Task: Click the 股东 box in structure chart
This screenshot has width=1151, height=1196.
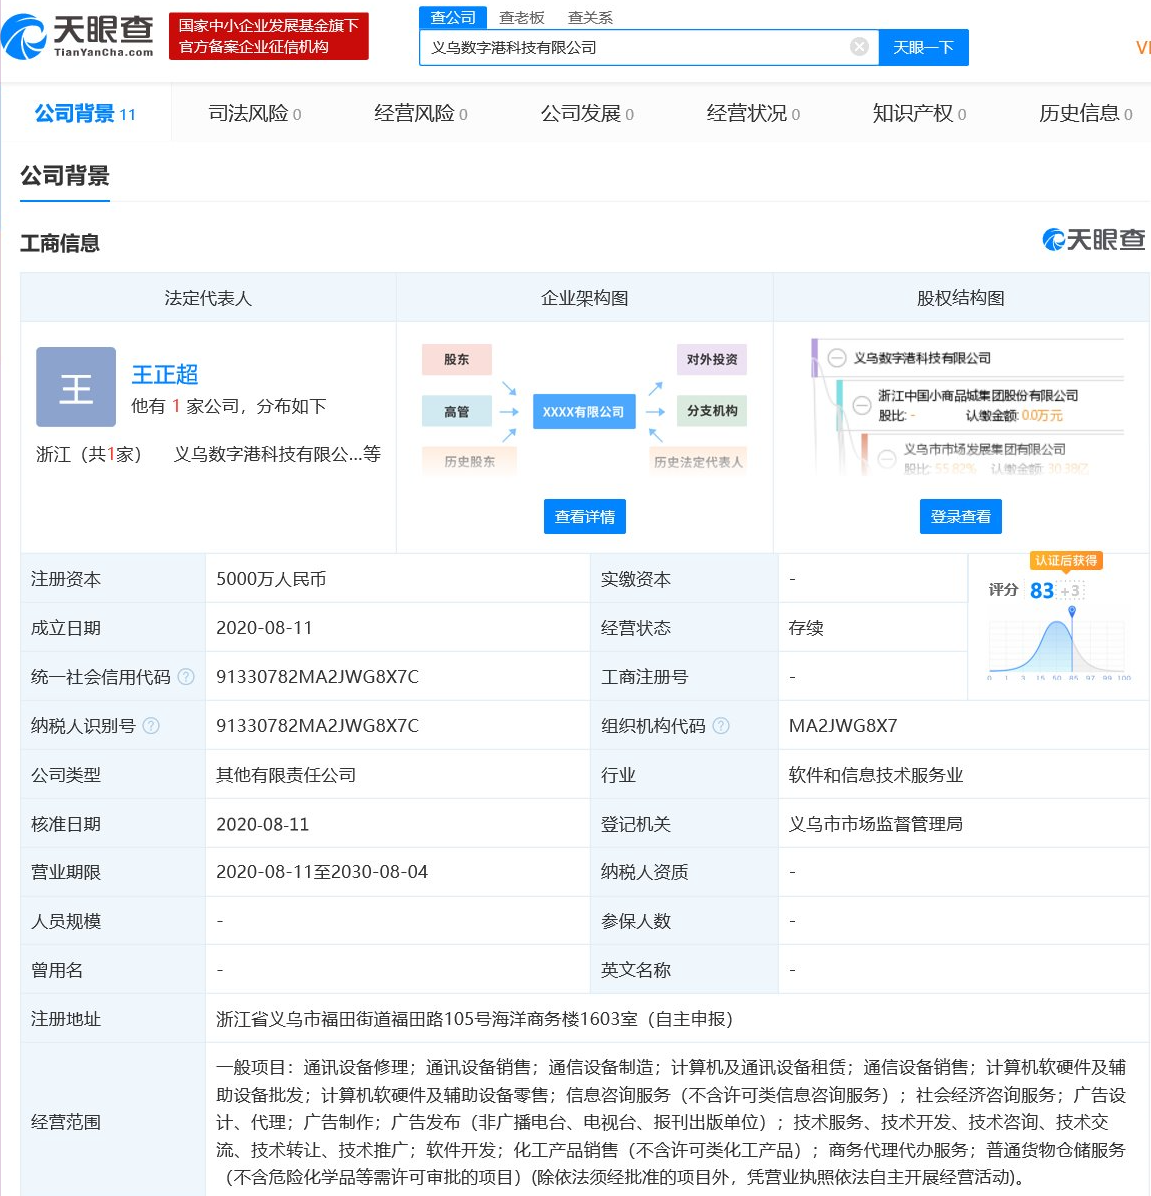Action: point(457,359)
